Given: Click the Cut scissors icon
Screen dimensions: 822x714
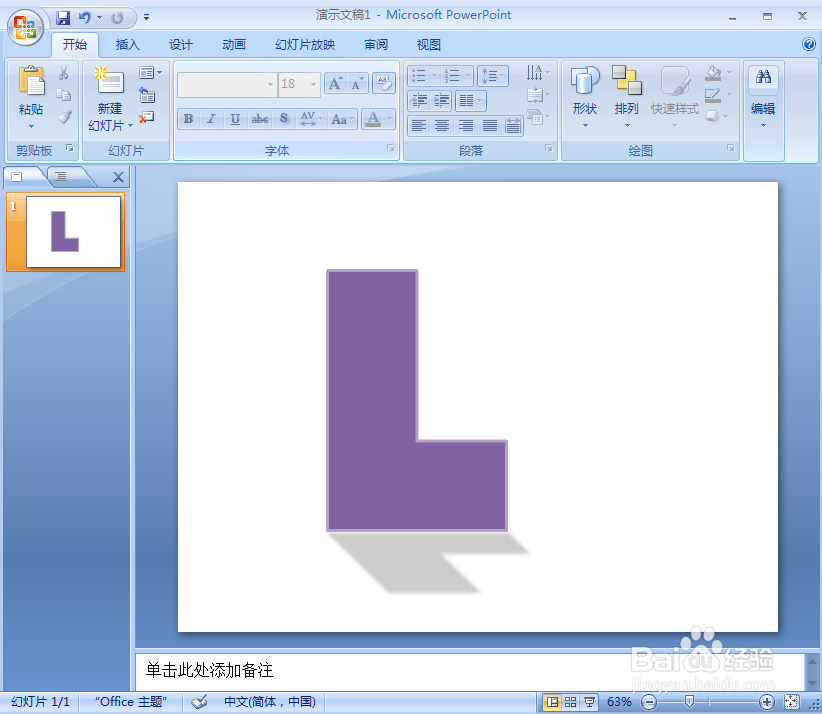Looking at the screenshot, I should click(64, 72).
